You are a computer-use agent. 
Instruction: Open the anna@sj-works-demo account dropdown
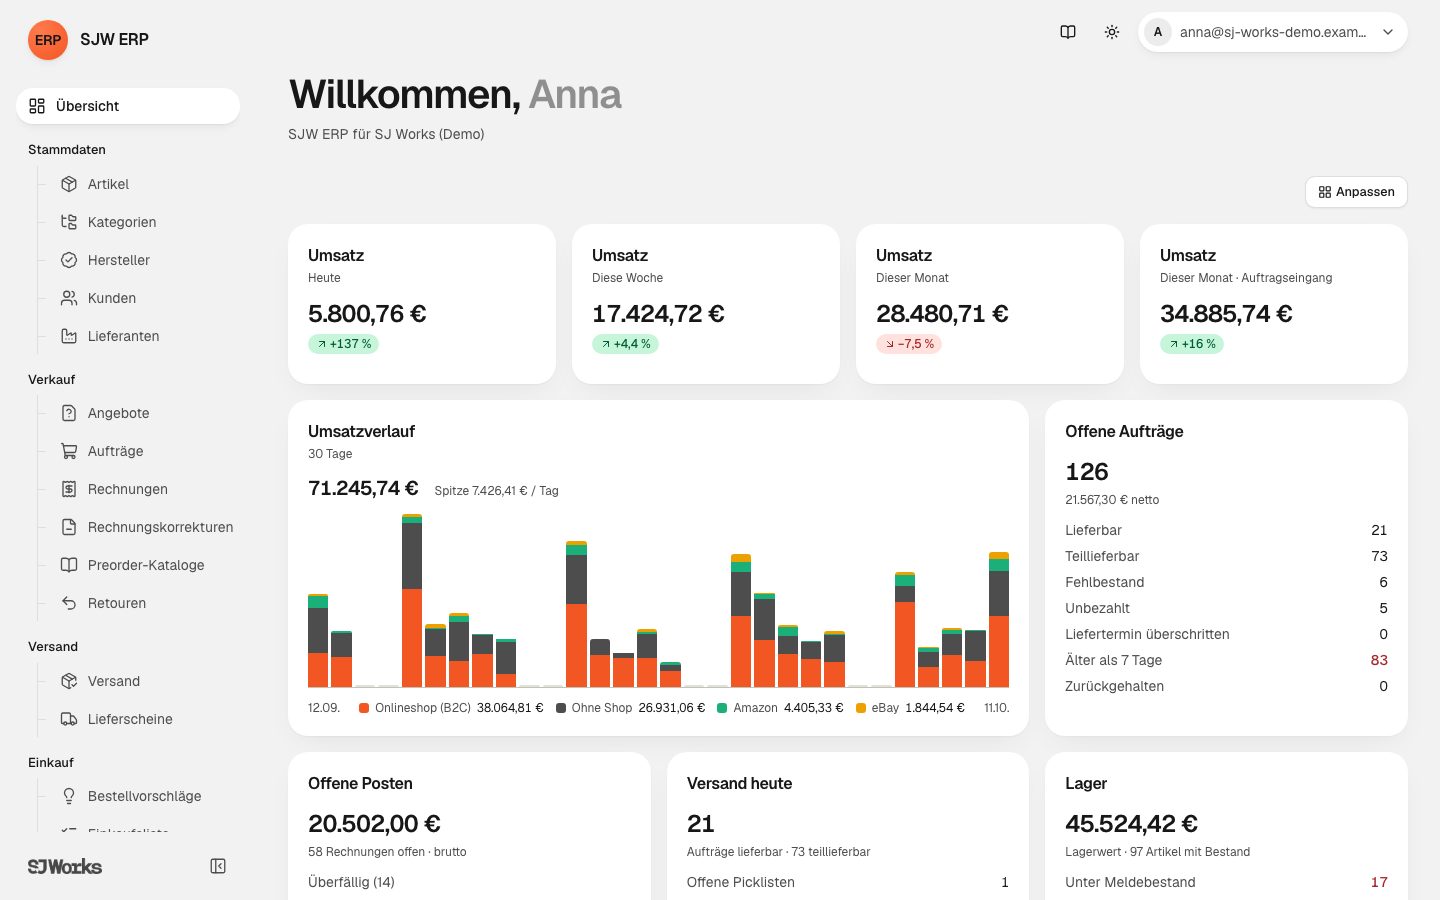pos(1273,32)
